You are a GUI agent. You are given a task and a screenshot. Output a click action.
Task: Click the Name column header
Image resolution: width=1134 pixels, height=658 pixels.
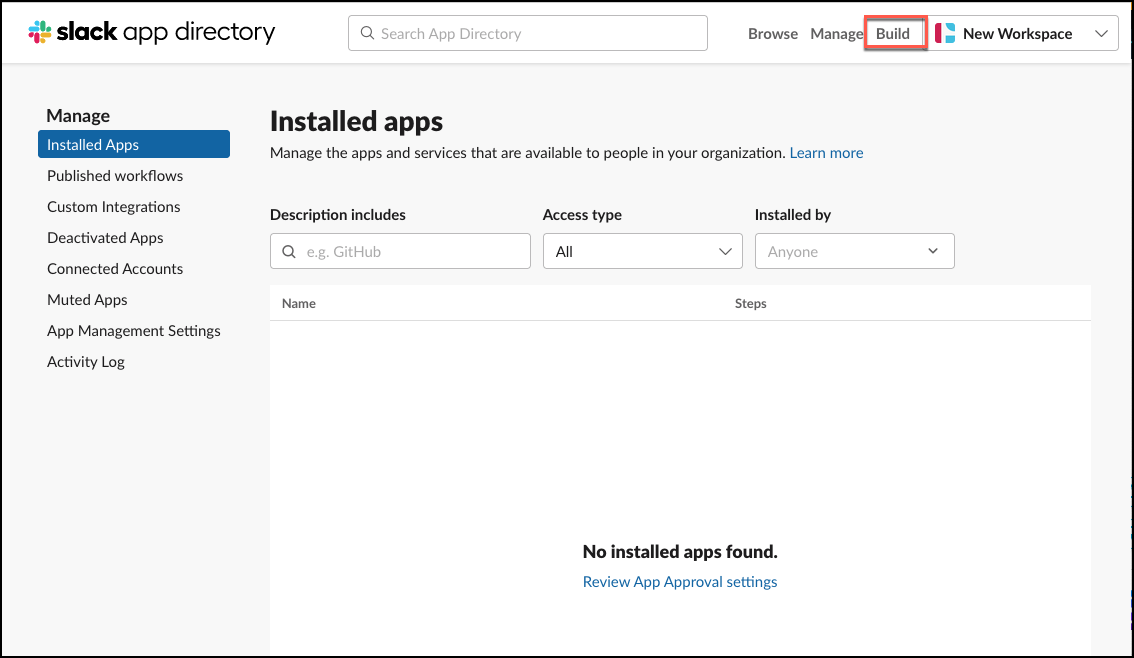299,303
